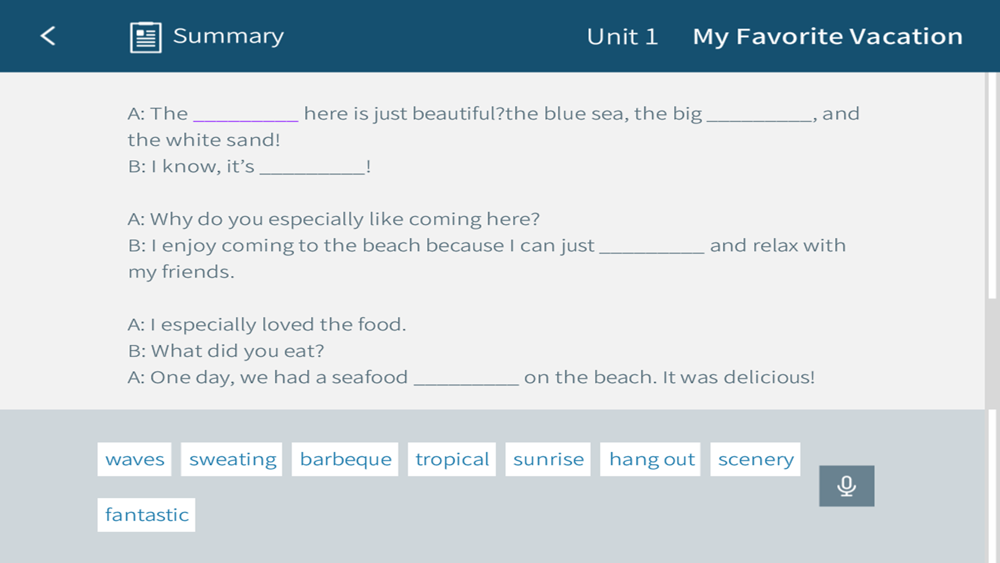
Task: Choose the 'barbeque' word tile
Action: (345, 459)
